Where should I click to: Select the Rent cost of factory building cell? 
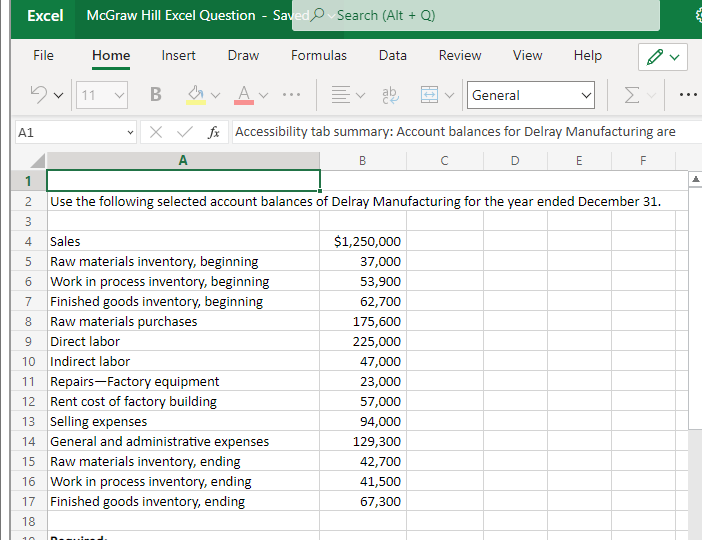[183, 401]
